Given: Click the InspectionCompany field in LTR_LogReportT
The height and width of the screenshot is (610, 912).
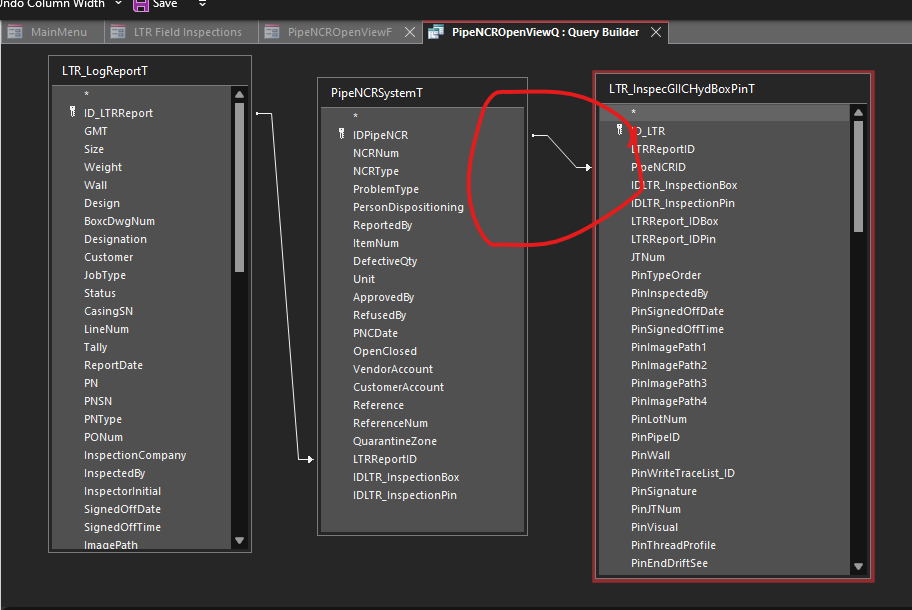Looking at the screenshot, I should coord(135,455).
